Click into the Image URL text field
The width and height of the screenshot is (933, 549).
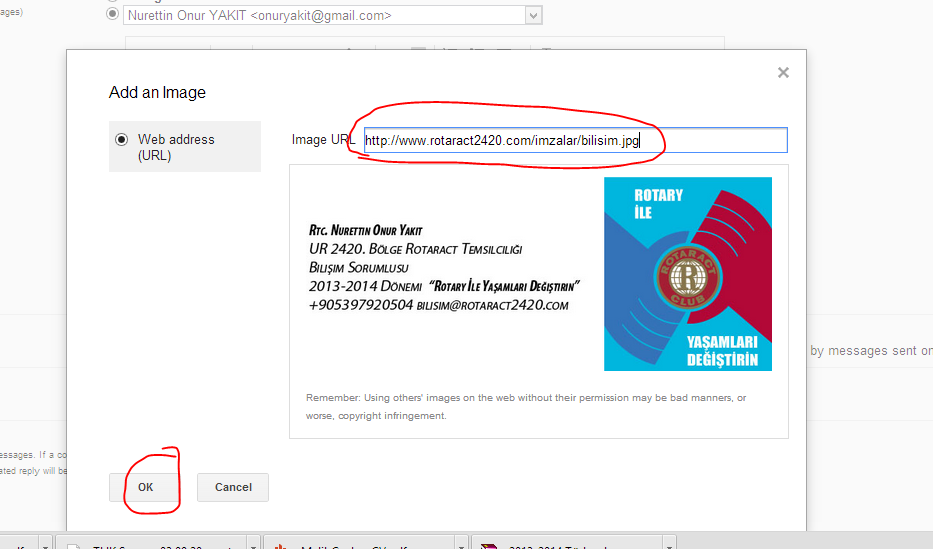tap(575, 140)
